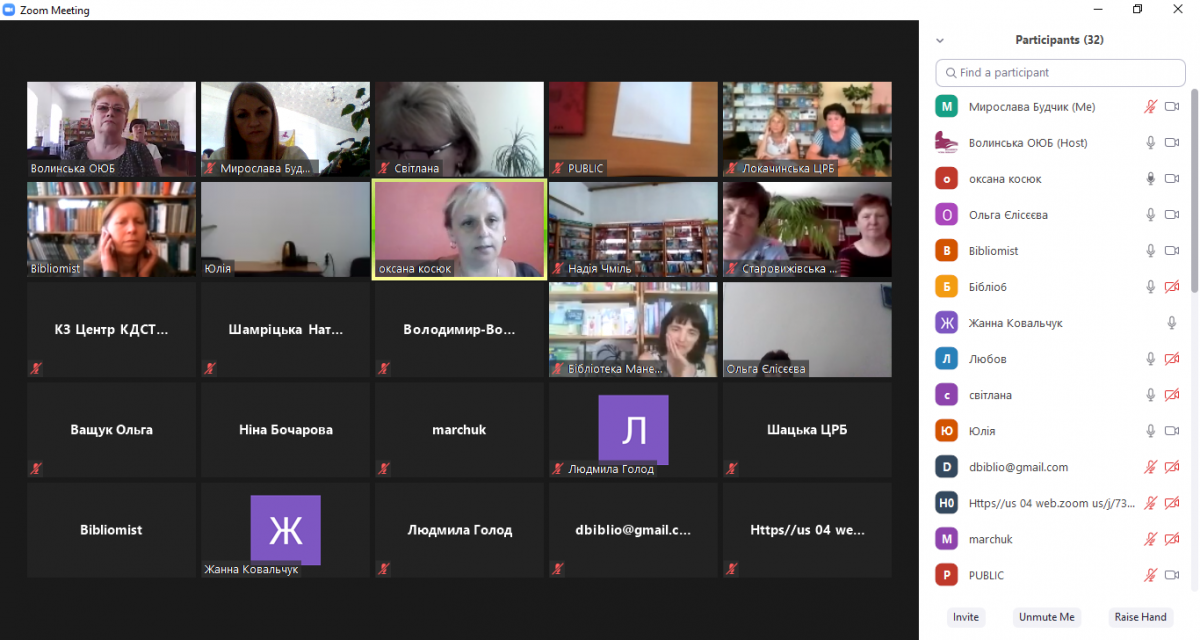Click the Локачинська ЦРБ video tile
Image resolution: width=1200 pixels, height=640 pixels.
[x=807, y=129]
